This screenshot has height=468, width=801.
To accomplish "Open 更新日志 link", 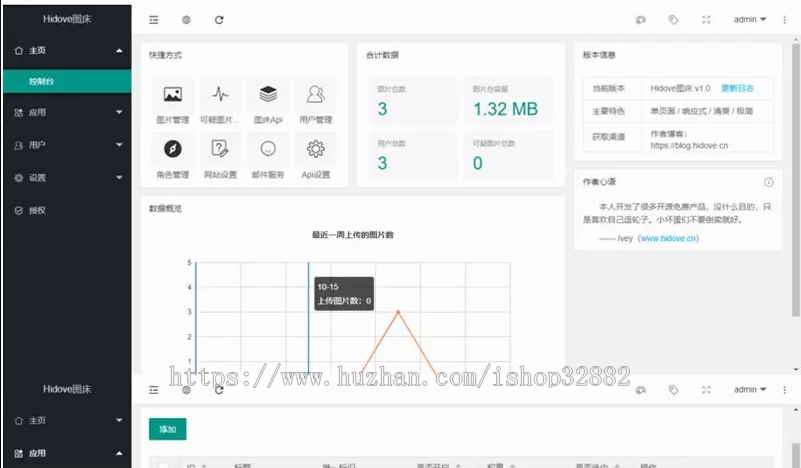I will click(x=737, y=88).
